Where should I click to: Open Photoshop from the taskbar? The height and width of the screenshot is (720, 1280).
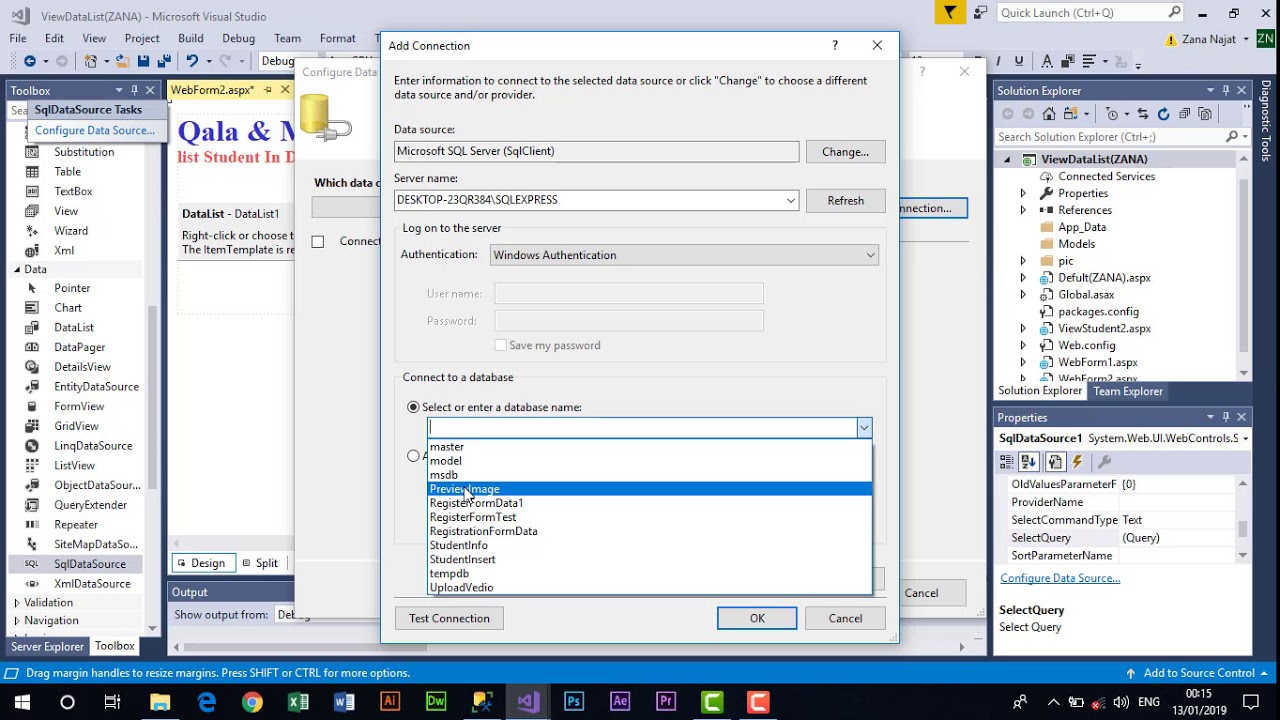(574, 702)
